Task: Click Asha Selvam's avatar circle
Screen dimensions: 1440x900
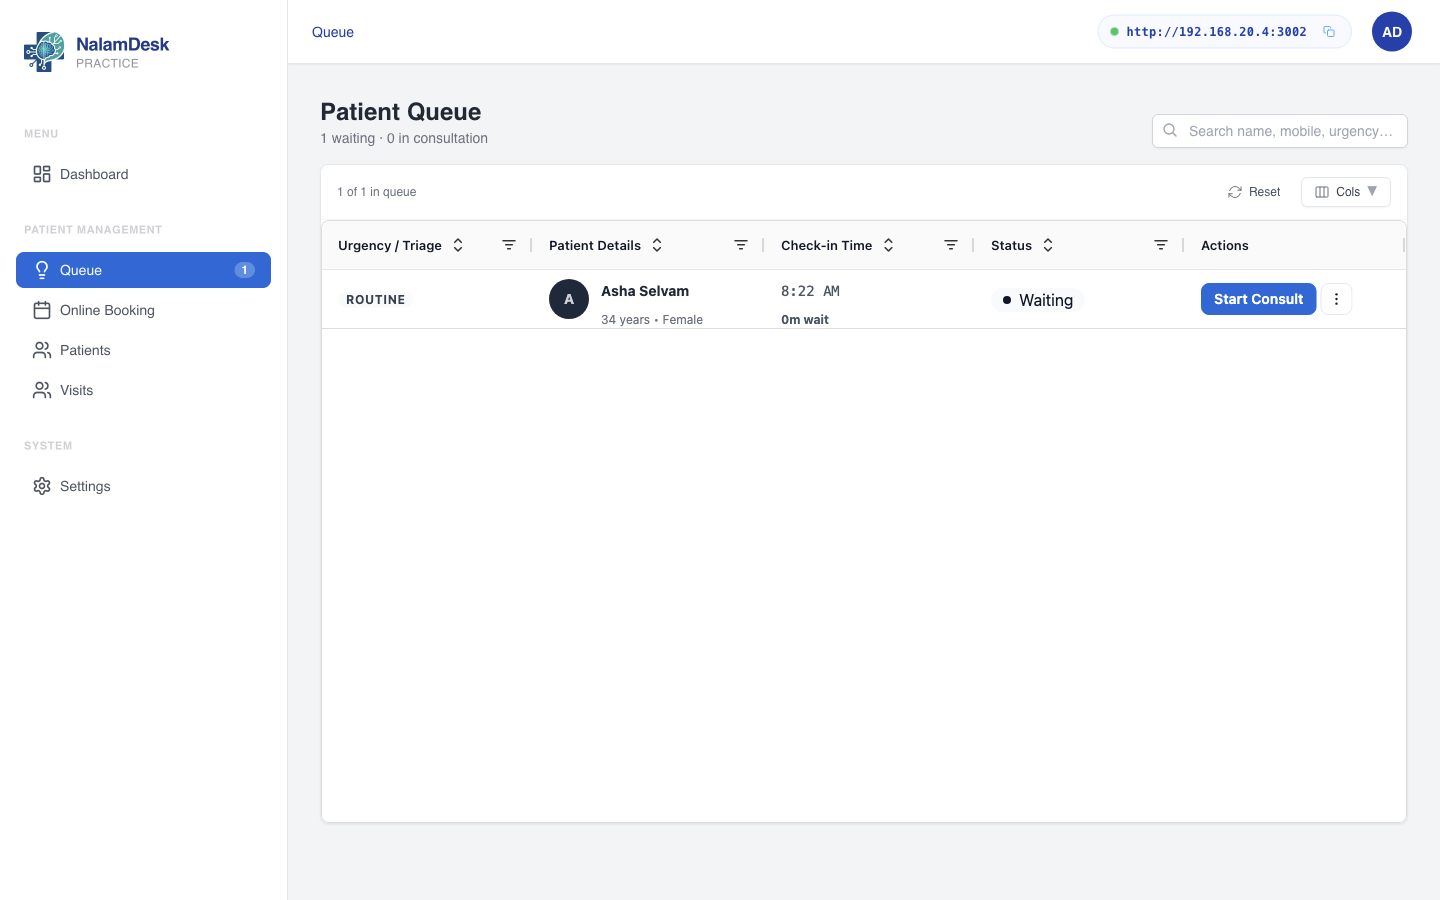Action: point(569,299)
